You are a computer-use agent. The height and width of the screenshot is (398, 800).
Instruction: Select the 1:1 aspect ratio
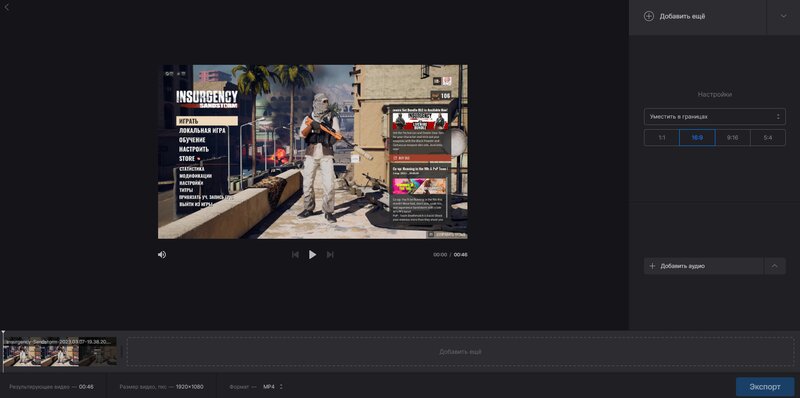click(661, 138)
